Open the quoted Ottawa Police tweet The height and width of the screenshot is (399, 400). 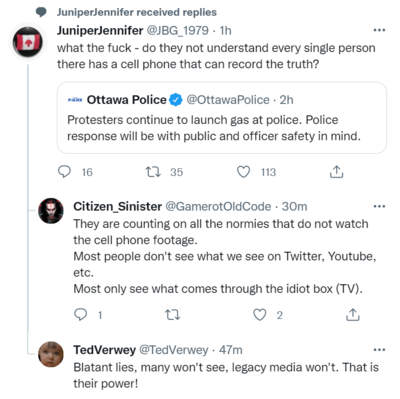(x=222, y=118)
